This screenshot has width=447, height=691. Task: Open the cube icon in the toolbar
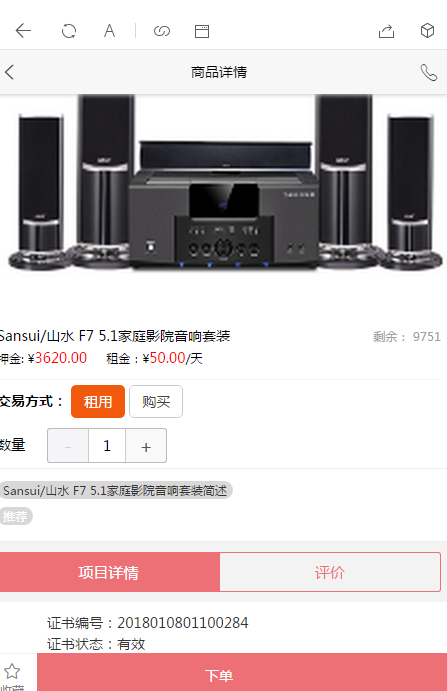(427, 31)
